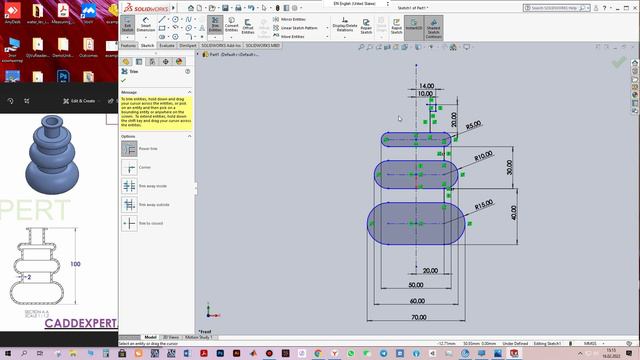
Task: Click the Repair Sketch tool
Action: 366,26
